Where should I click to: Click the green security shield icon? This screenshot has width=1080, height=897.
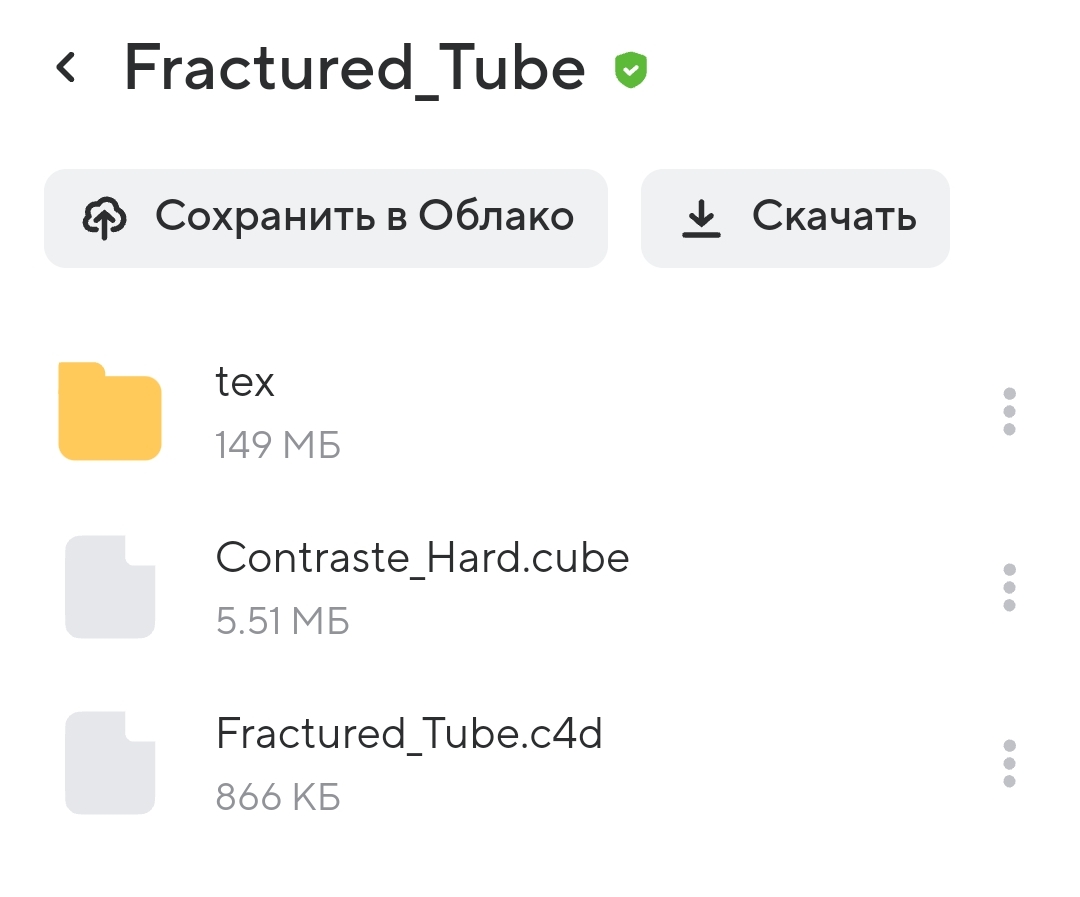(x=630, y=70)
